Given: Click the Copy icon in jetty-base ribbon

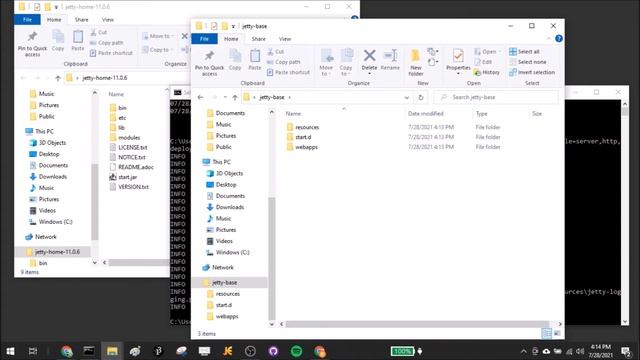Looking at the screenshot, I should tap(235, 60).
